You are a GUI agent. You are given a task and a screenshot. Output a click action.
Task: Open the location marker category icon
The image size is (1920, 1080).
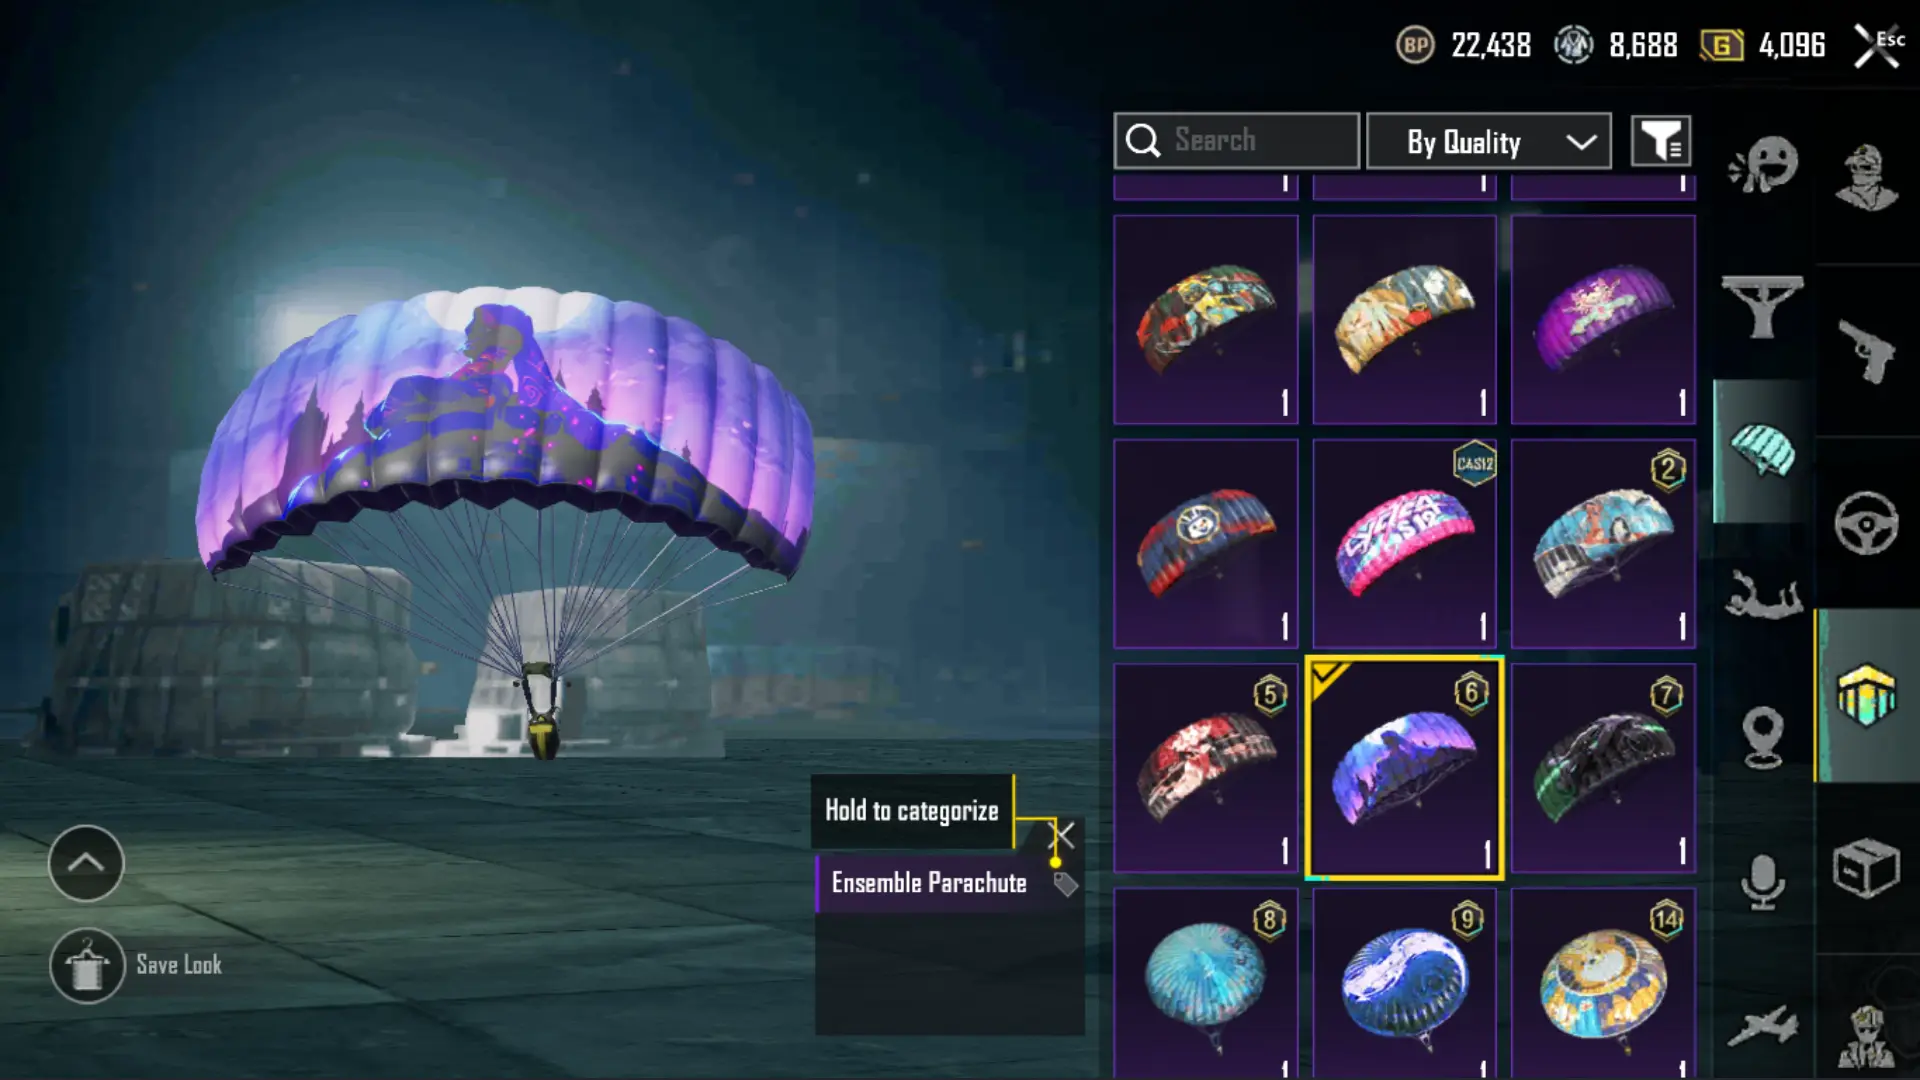(1764, 737)
